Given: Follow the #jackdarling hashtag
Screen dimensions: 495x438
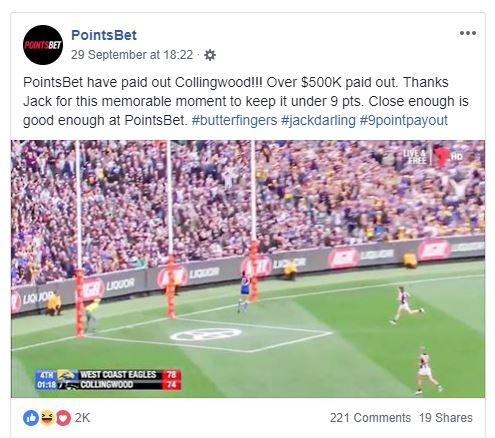Looking at the screenshot, I should pos(318,120).
